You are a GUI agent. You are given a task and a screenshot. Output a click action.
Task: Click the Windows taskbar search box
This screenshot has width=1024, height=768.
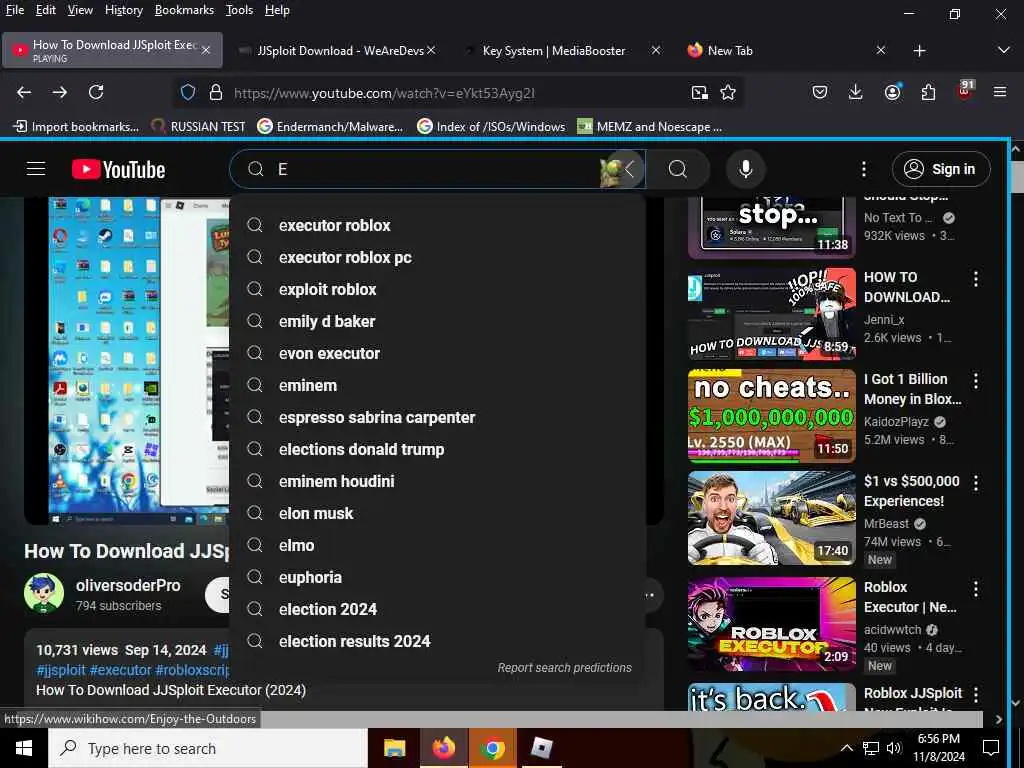(x=208, y=748)
